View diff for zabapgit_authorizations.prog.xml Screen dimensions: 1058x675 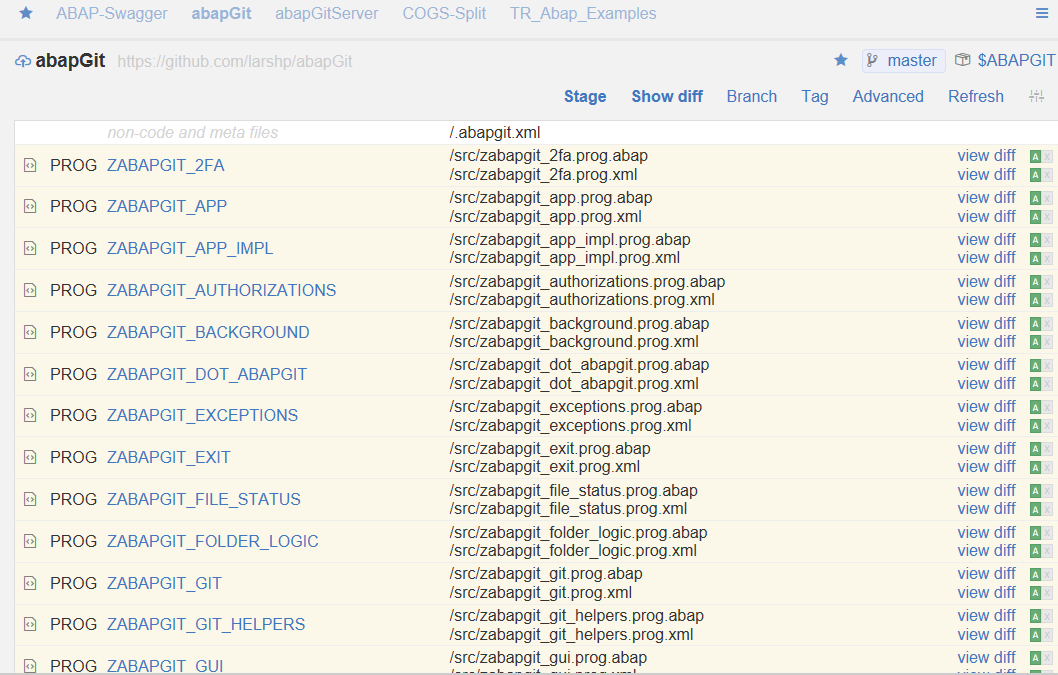(986, 300)
